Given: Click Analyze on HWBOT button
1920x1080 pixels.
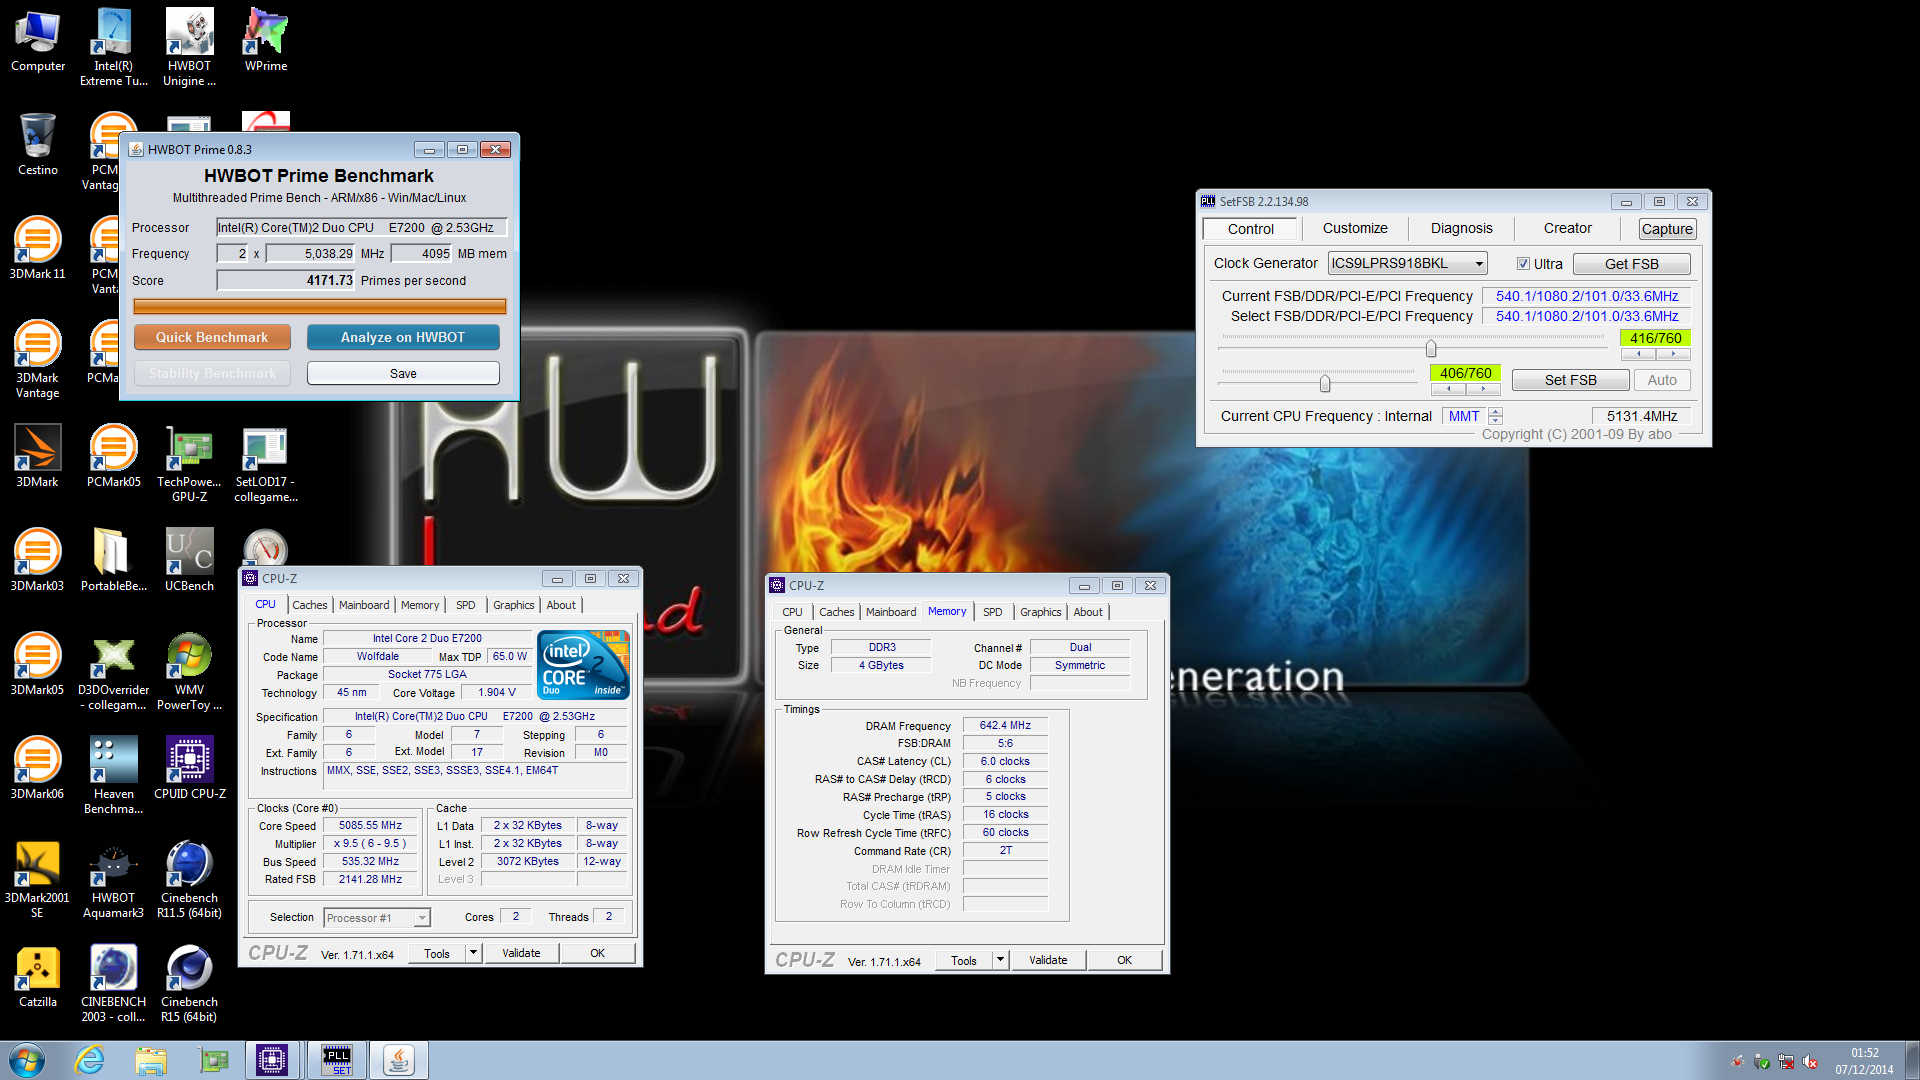Looking at the screenshot, I should point(403,337).
